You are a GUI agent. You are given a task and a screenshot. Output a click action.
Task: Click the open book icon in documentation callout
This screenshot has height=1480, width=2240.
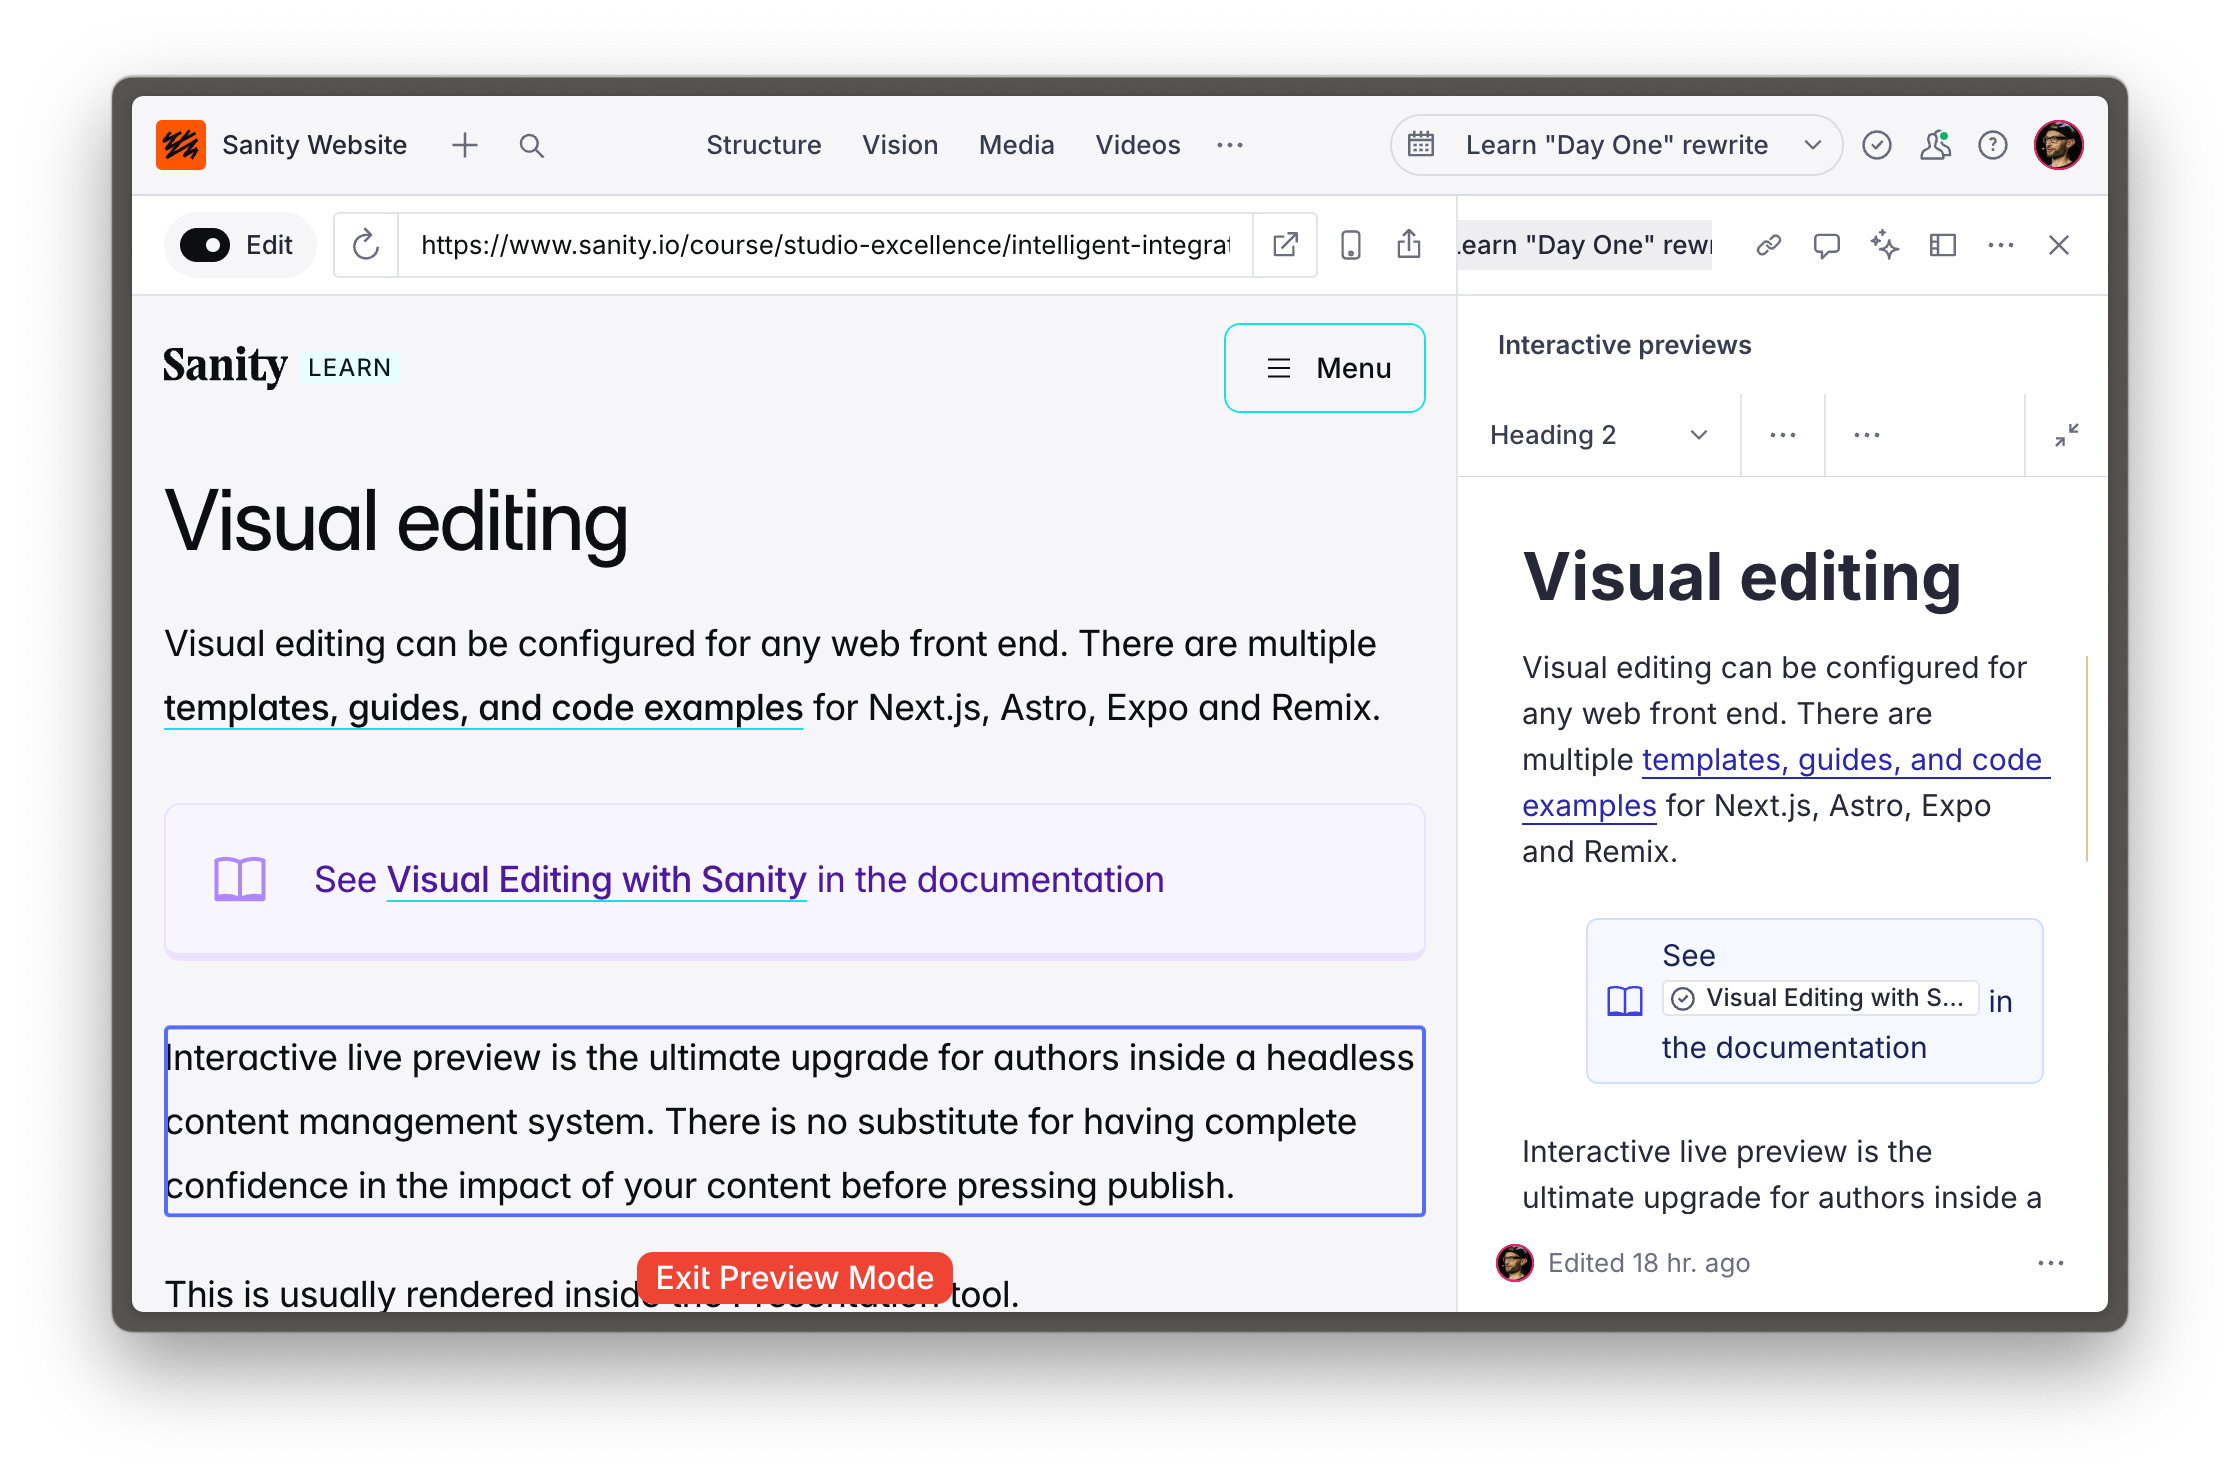coord(240,880)
